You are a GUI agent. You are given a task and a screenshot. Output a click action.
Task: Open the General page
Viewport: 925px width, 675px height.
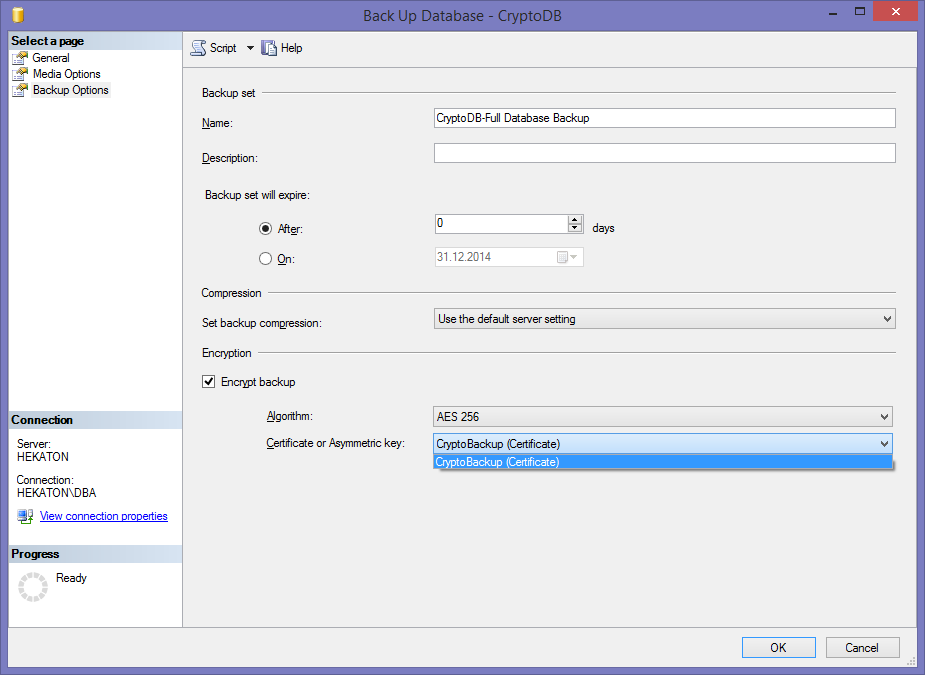51,58
